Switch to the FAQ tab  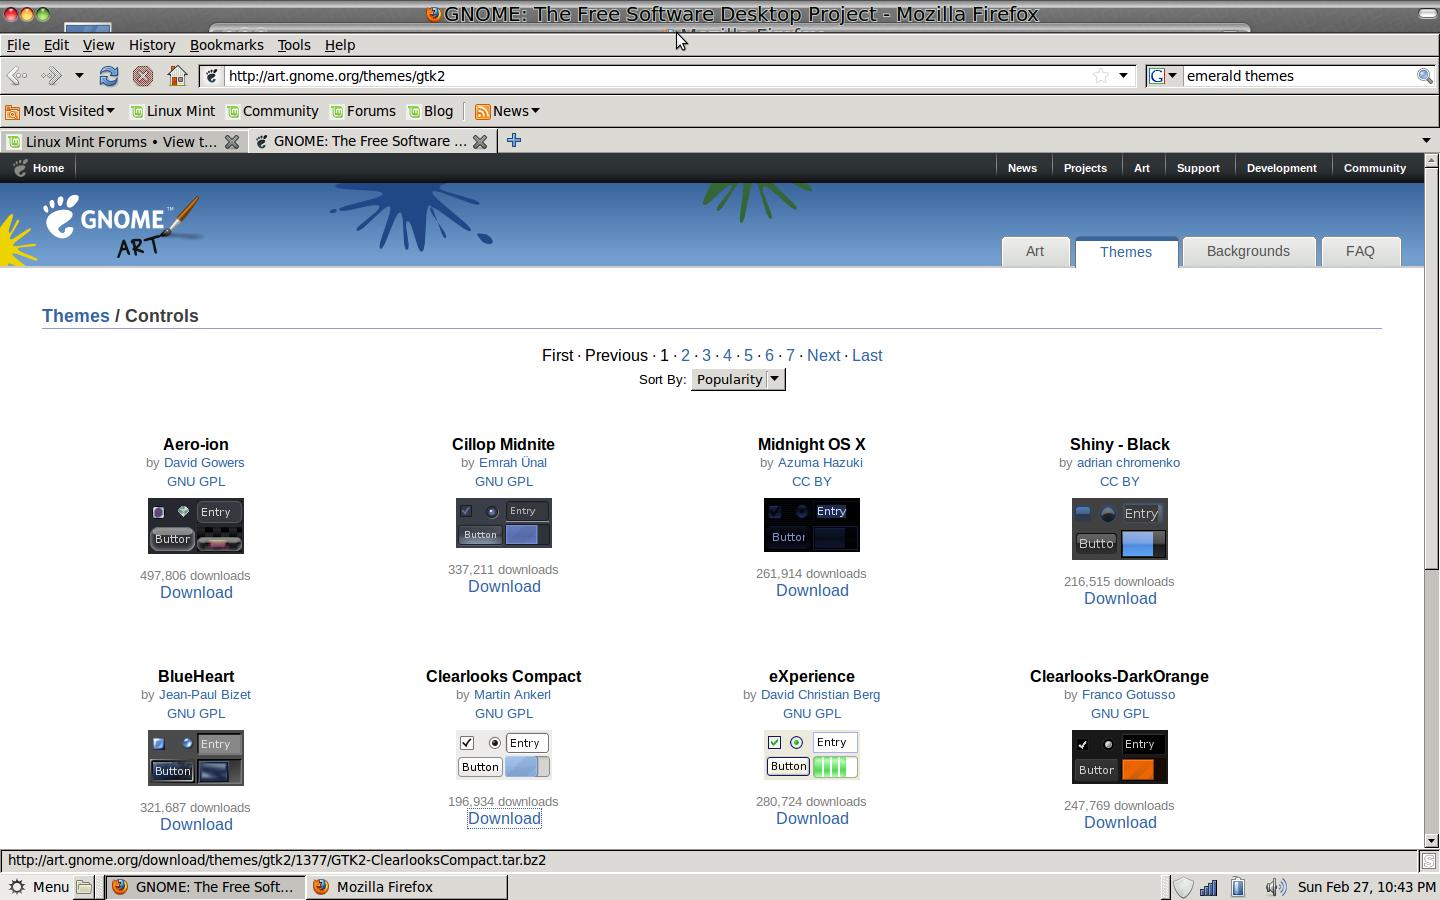click(1360, 252)
